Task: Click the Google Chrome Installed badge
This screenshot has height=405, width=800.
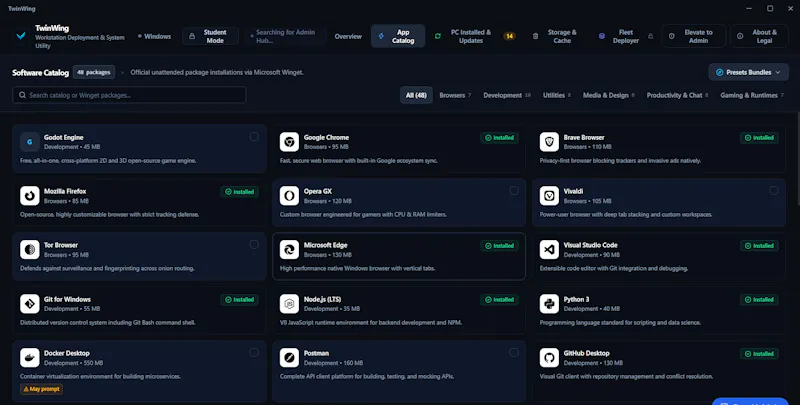Action: [499, 138]
